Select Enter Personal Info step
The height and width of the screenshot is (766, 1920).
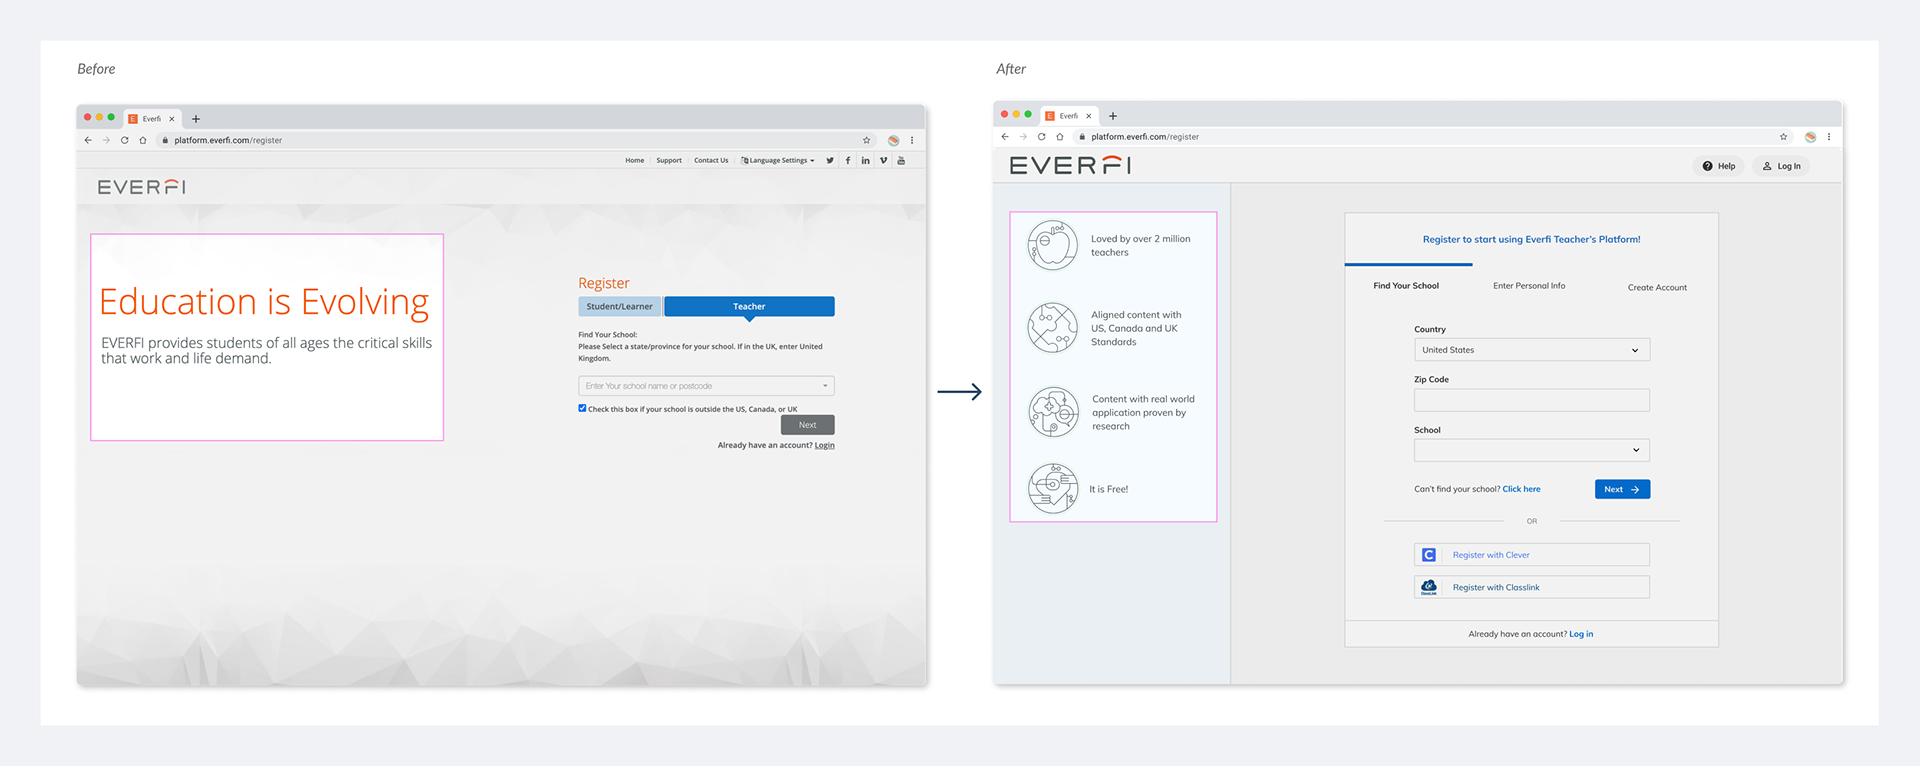coord(1529,286)
